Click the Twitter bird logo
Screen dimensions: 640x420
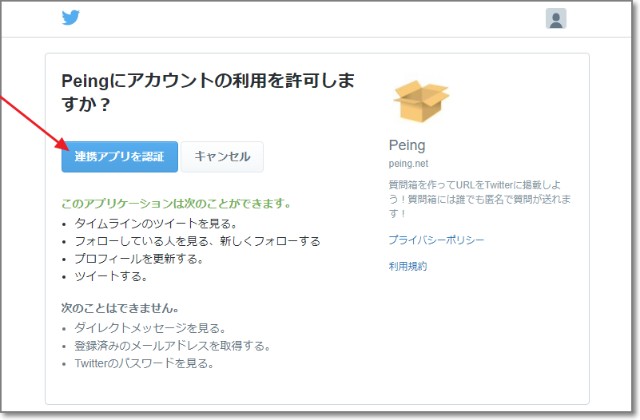click(71, 18)
